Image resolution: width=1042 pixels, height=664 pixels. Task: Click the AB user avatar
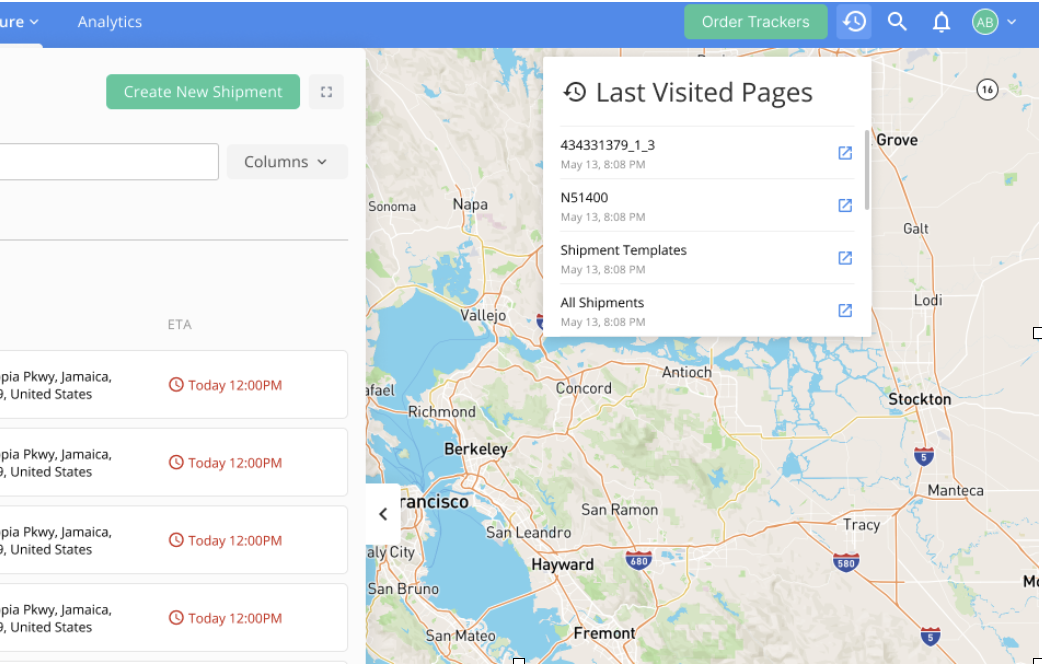coord(985,22)
